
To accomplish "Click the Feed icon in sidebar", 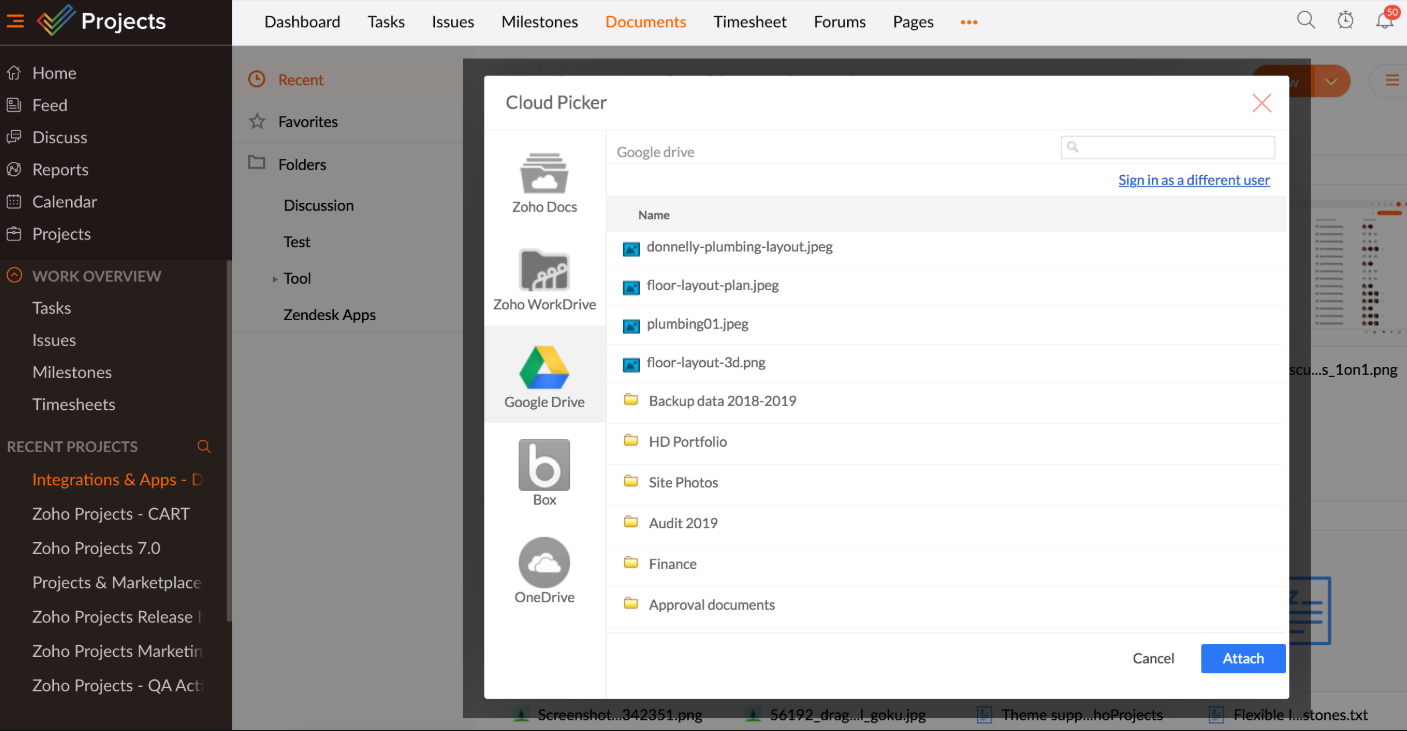I will [14, 105].
